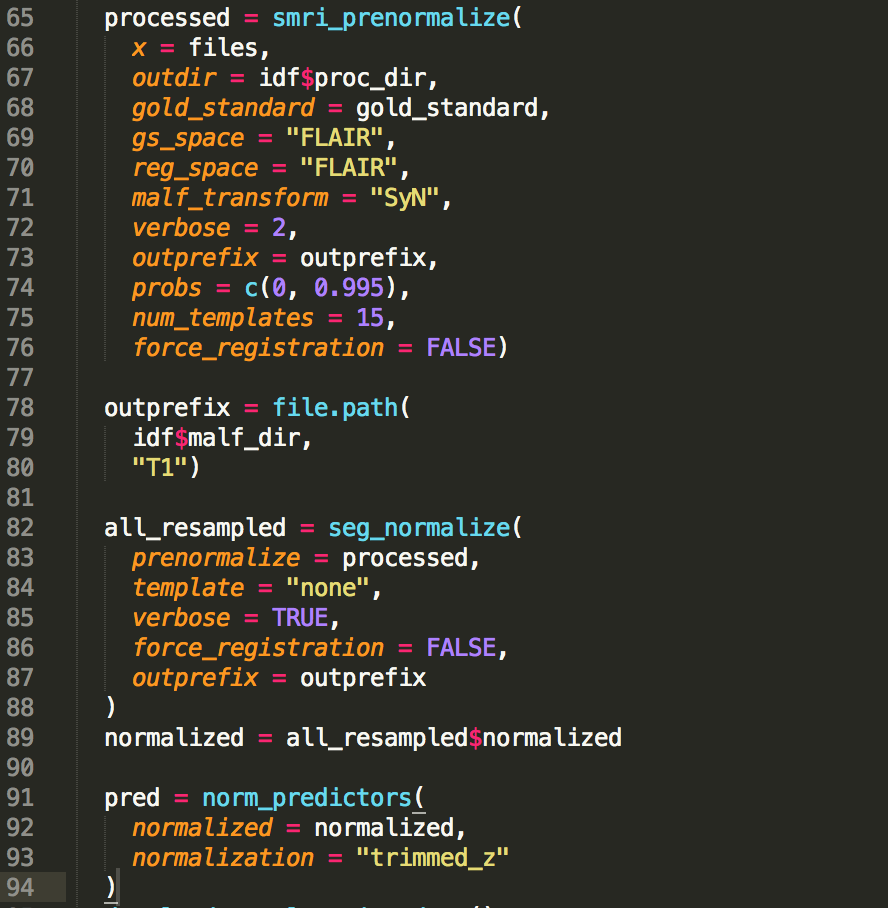Click line number 65 in gutter
Viewport: 888px width, 908px height.
click(20, 17)
